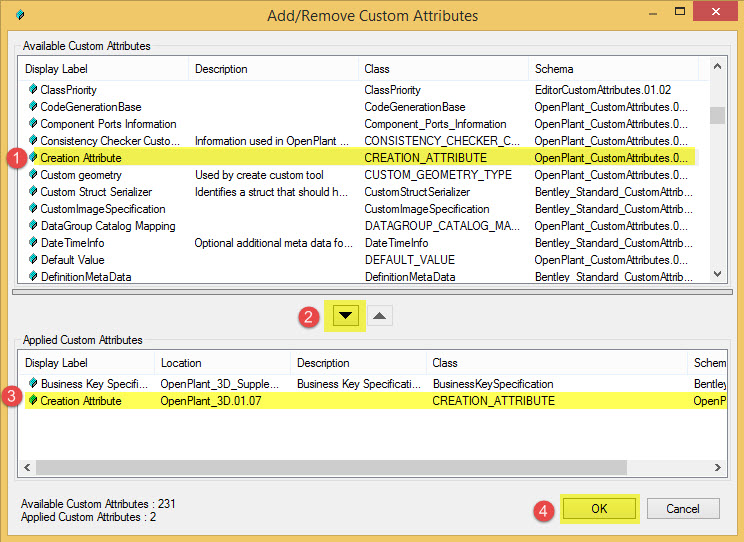The image size is (744, 542).
Task: Click the DateTimeInfo attribute icon
Action: pyautogui.click(x=33, y=243)
